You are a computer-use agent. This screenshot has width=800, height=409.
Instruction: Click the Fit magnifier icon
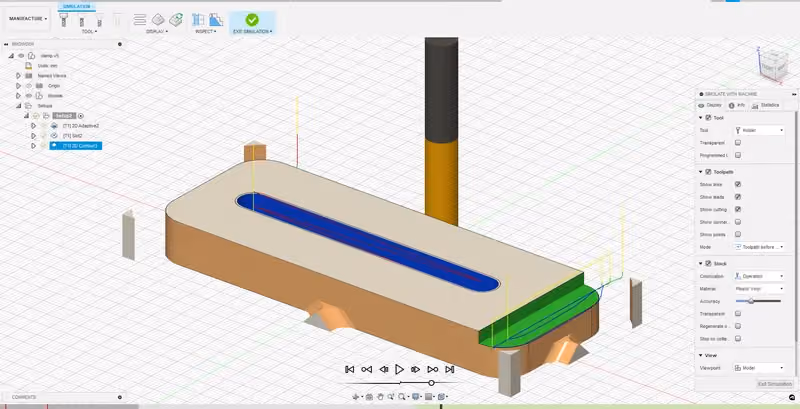click(x=403, y=397)
